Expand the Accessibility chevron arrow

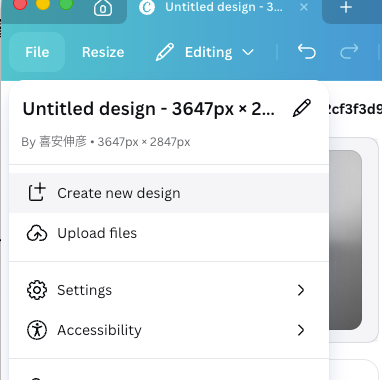[301, 330]
